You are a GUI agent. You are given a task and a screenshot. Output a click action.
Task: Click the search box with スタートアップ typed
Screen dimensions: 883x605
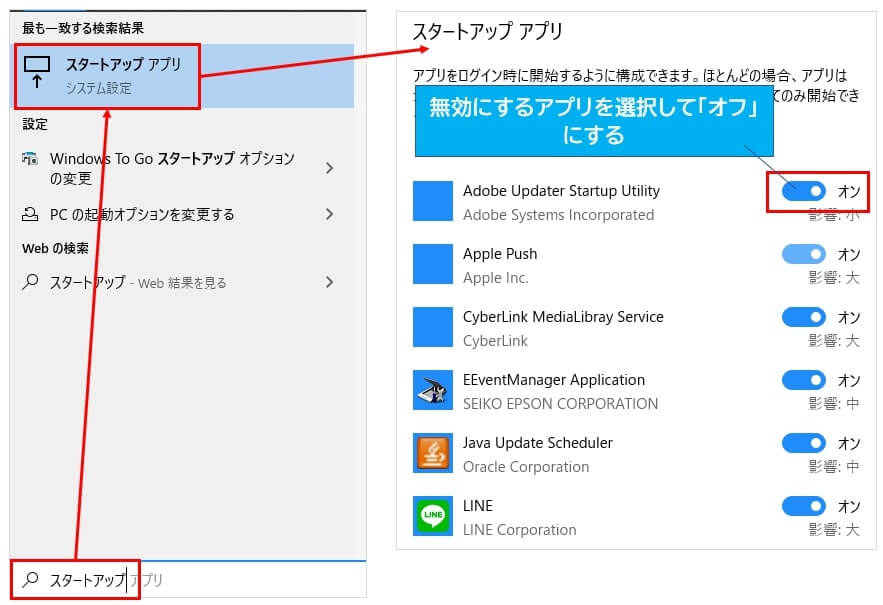[x=189, y=580]
